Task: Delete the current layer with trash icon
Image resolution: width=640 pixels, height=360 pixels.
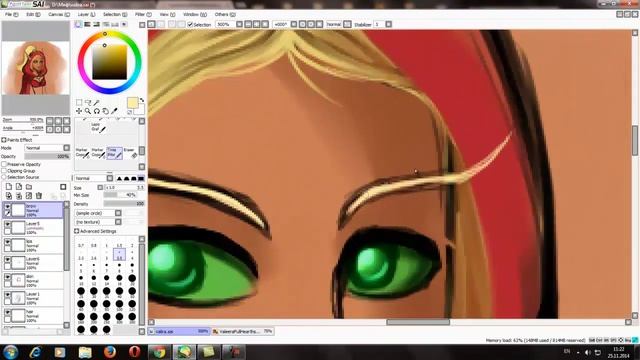Action: coord(39,196)
